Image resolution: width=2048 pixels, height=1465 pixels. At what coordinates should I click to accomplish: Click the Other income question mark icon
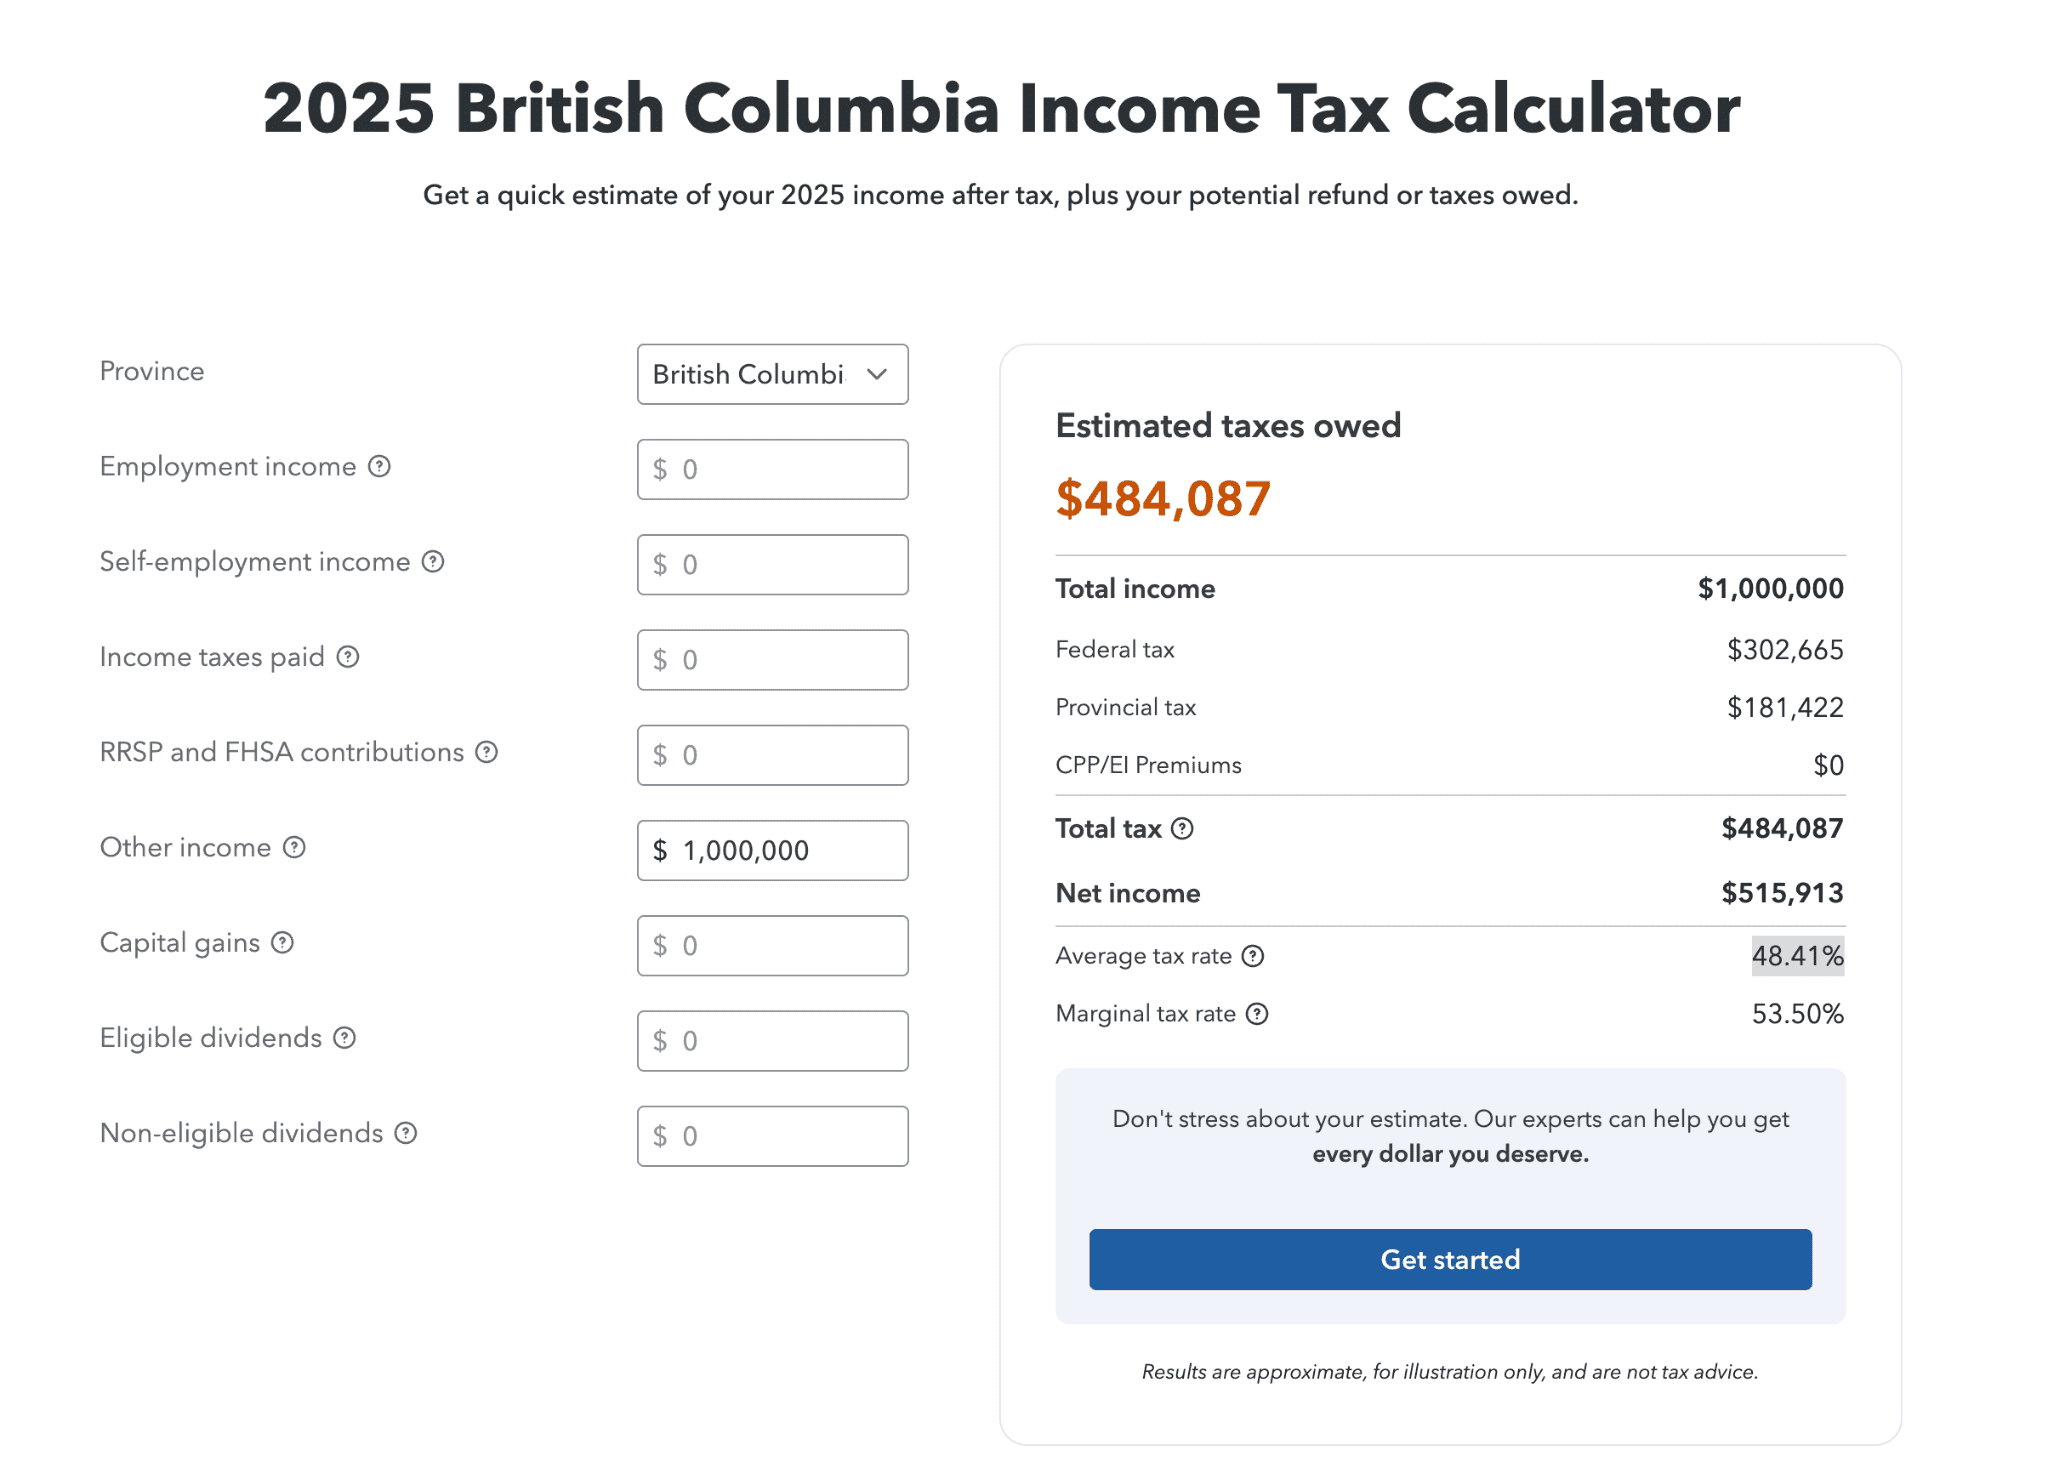pos(294,847)
